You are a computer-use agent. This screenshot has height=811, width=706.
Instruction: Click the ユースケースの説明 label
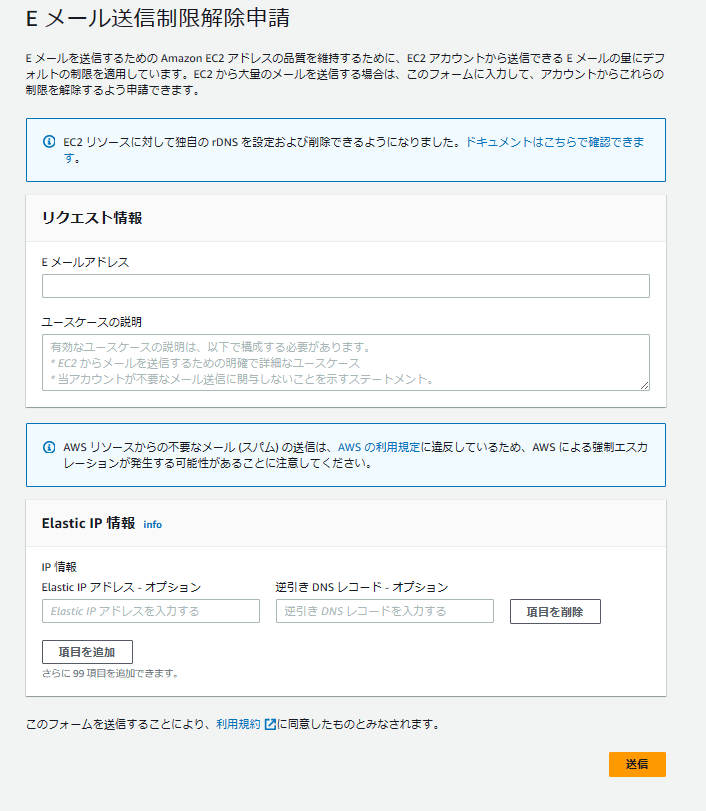click(x=92, y=322)
